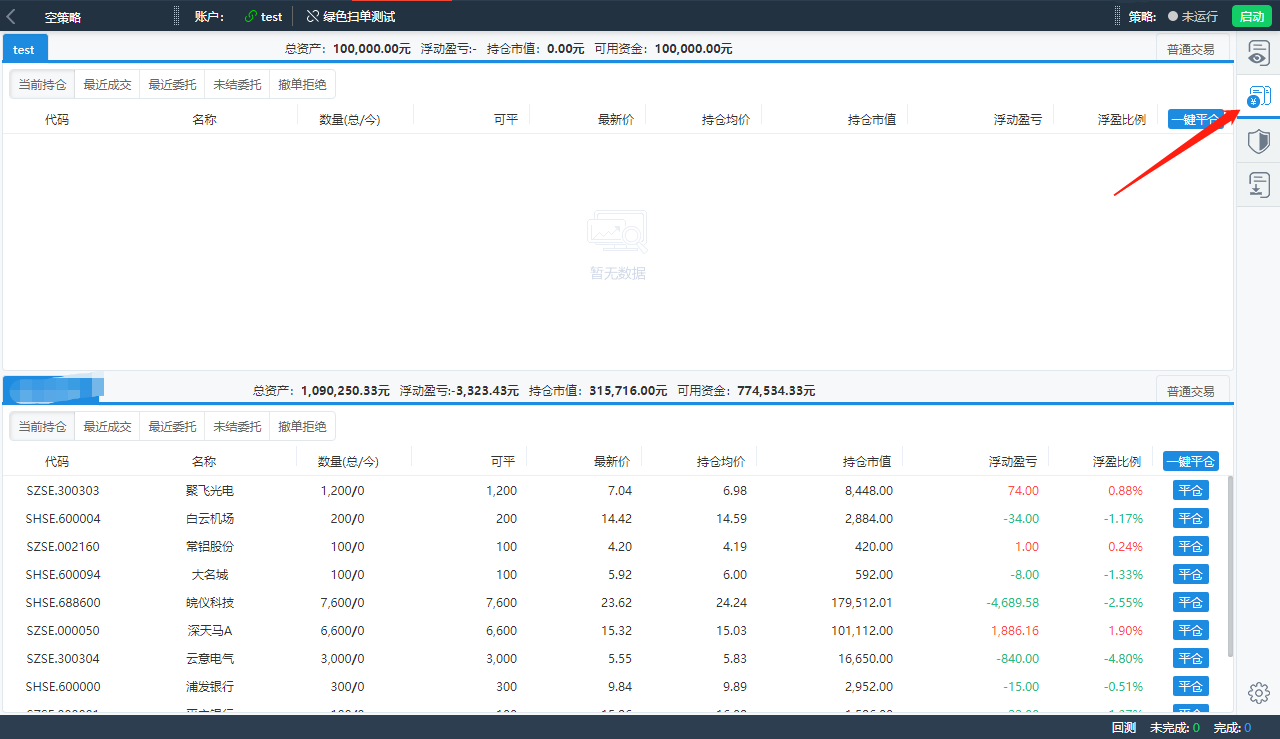The image size is (1280, 739).
Task: Switch to 当前持仓 tab in test account
Action: pos(43,85)
